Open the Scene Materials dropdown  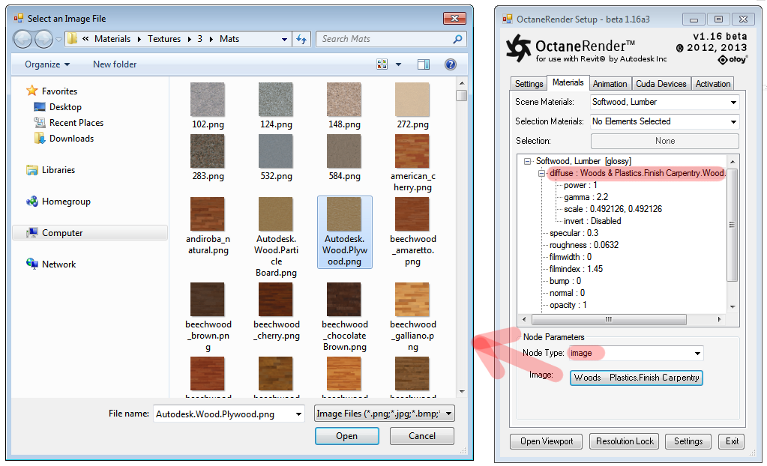tap(664, 102)
